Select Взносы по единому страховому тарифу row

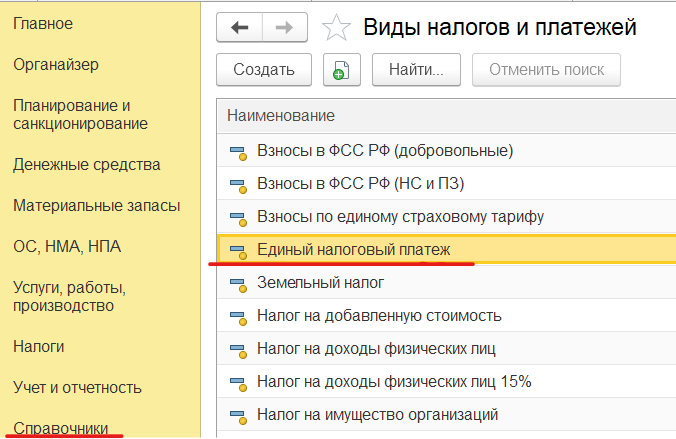[446, 216]
